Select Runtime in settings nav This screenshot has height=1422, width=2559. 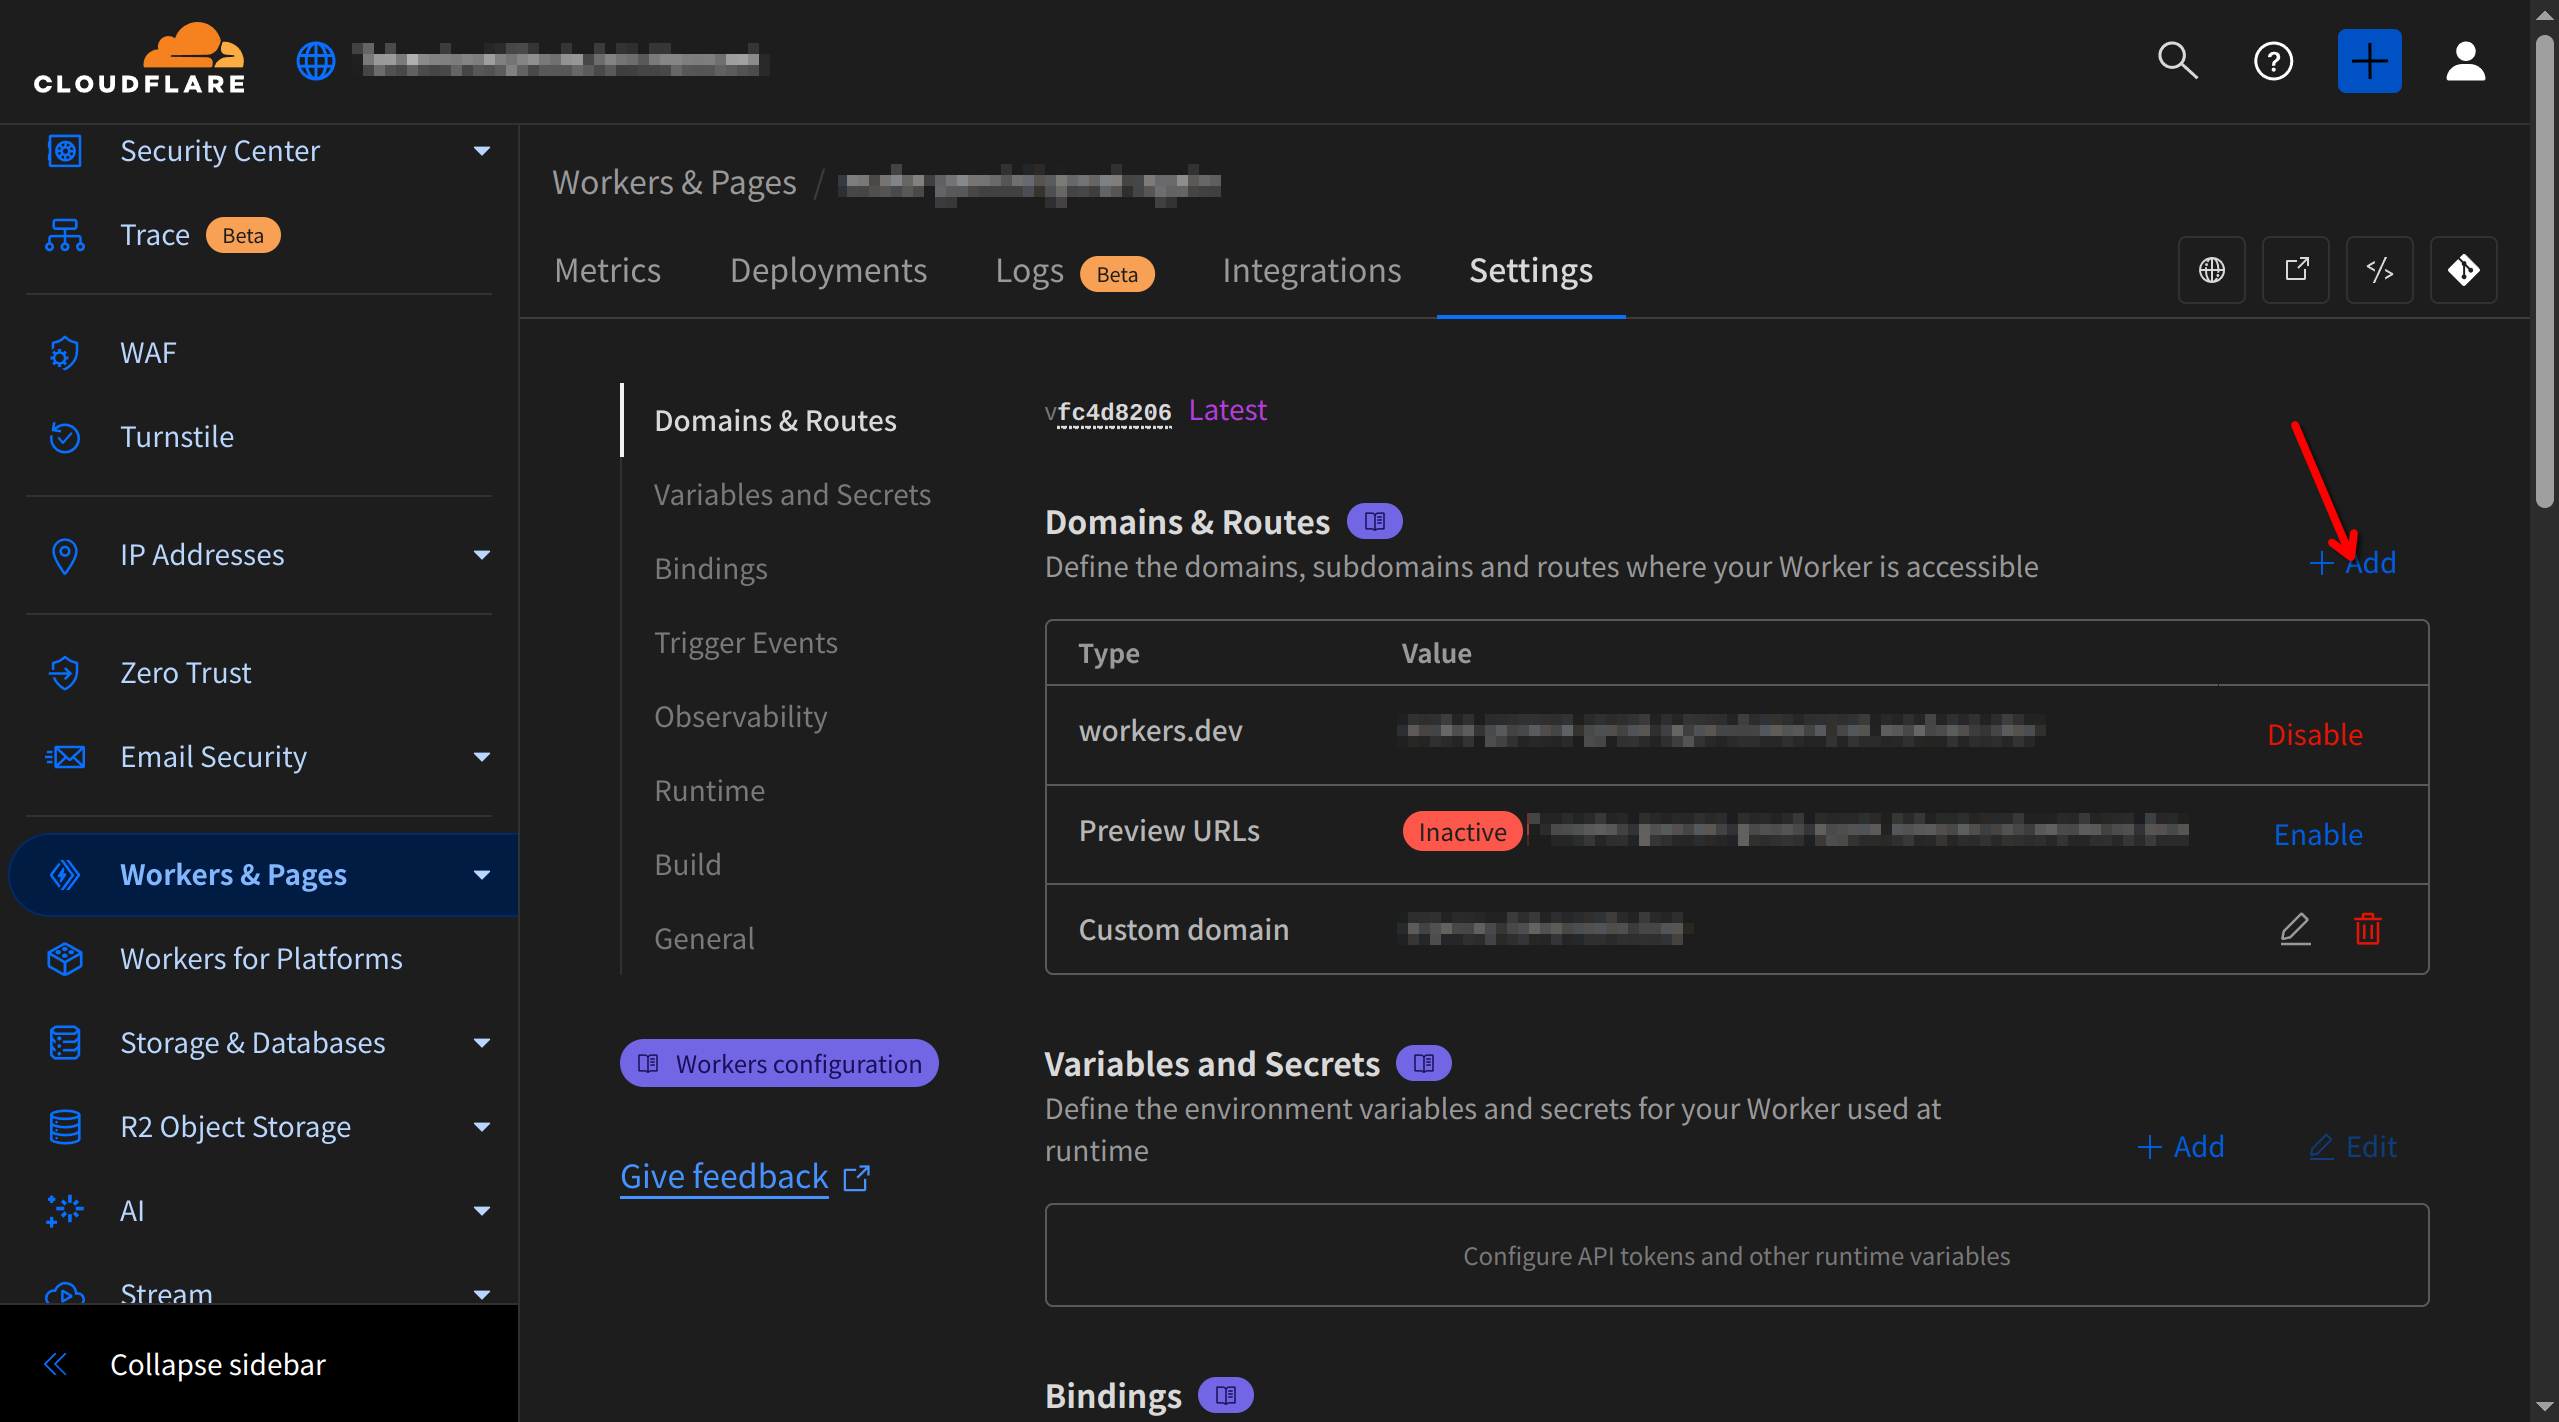[x=710, y=791]
